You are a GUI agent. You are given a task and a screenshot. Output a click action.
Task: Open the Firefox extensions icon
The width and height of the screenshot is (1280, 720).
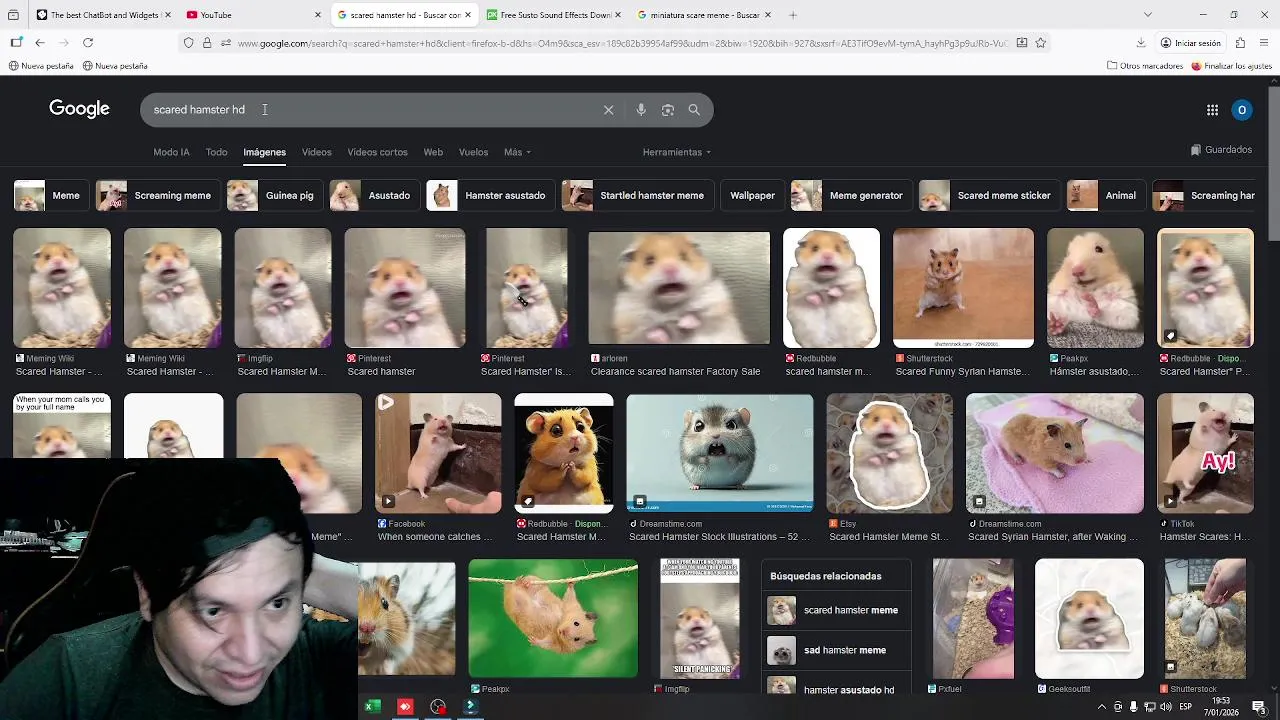click(x=1240, y=43)
